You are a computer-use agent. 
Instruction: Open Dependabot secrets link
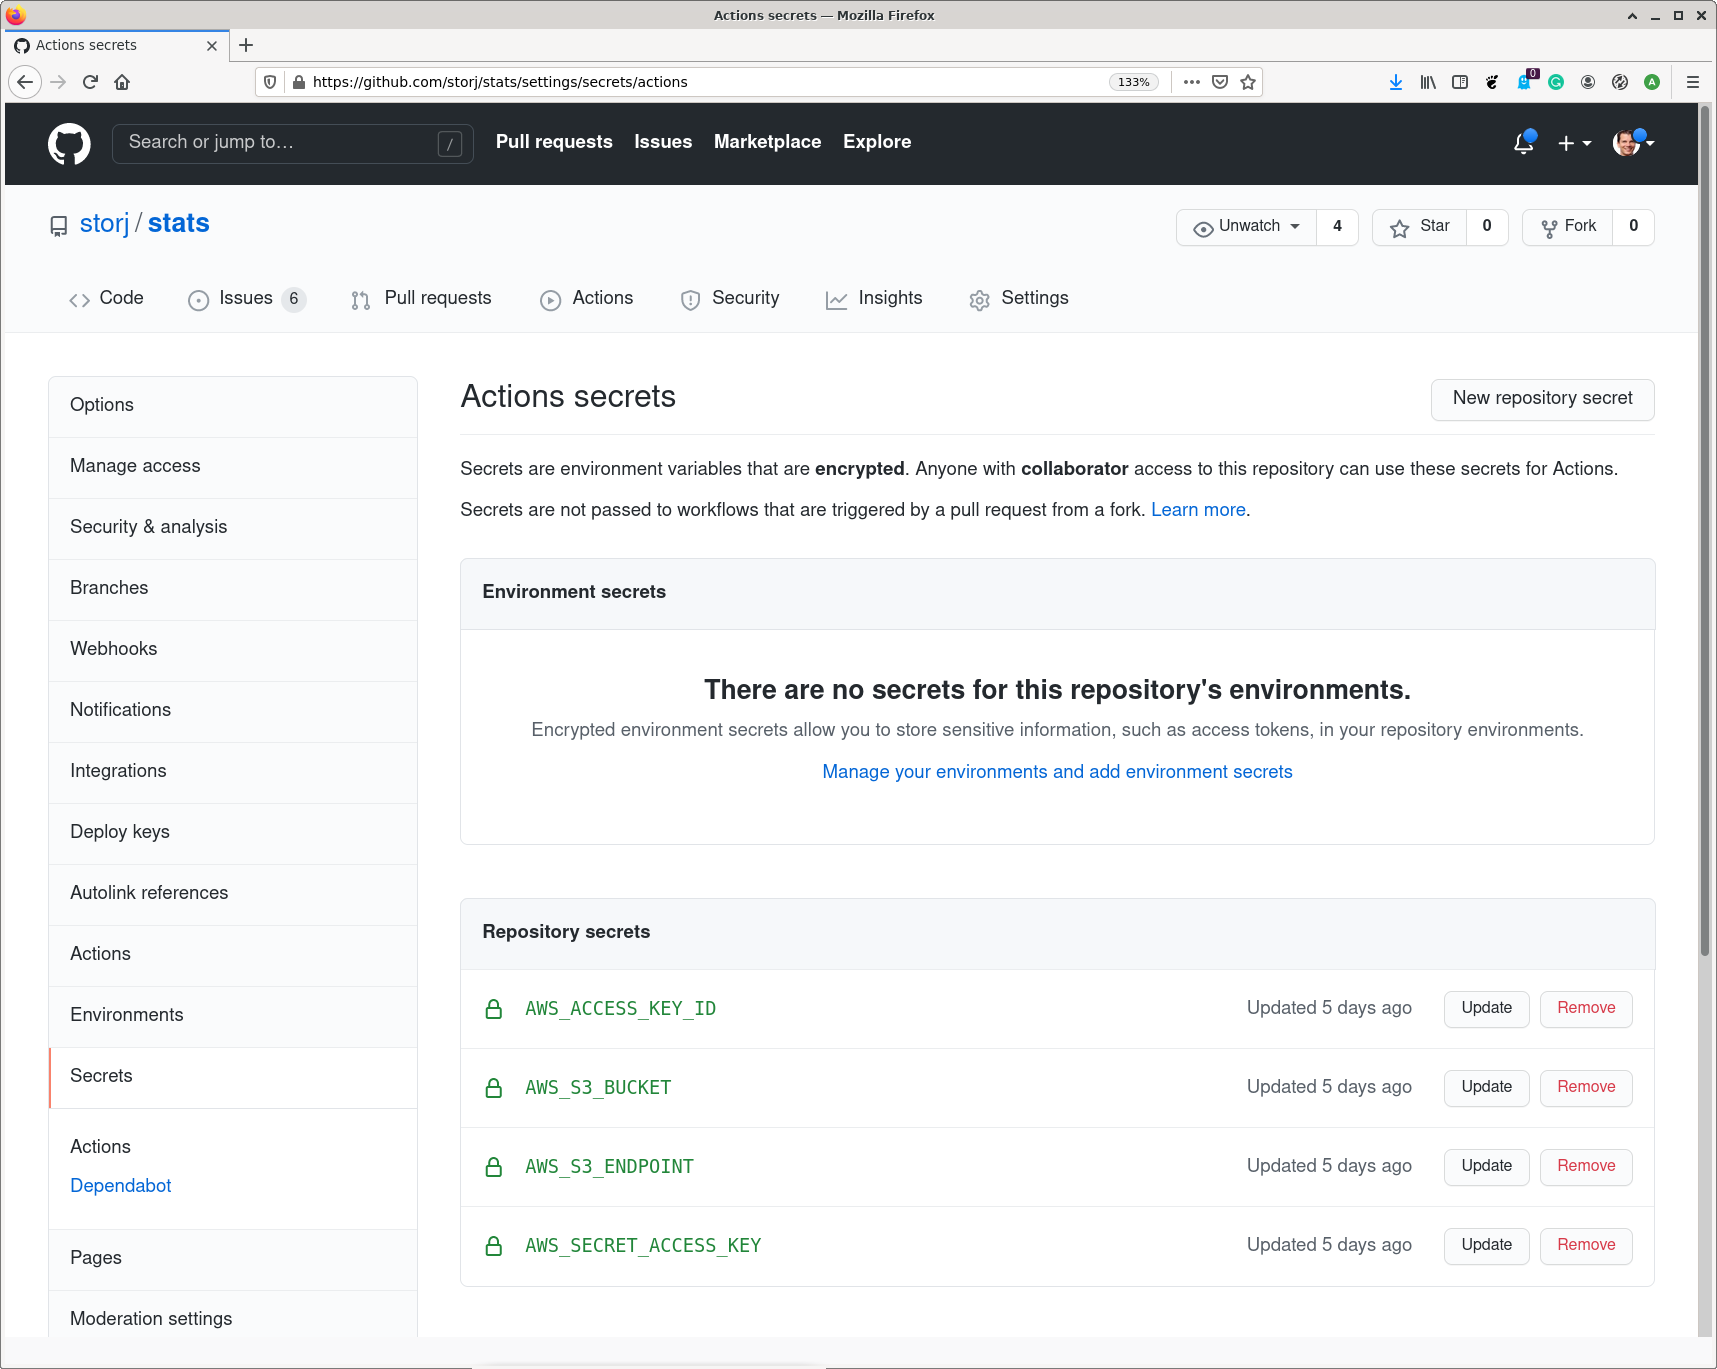pyautogui.click(x=121, y=1186)
